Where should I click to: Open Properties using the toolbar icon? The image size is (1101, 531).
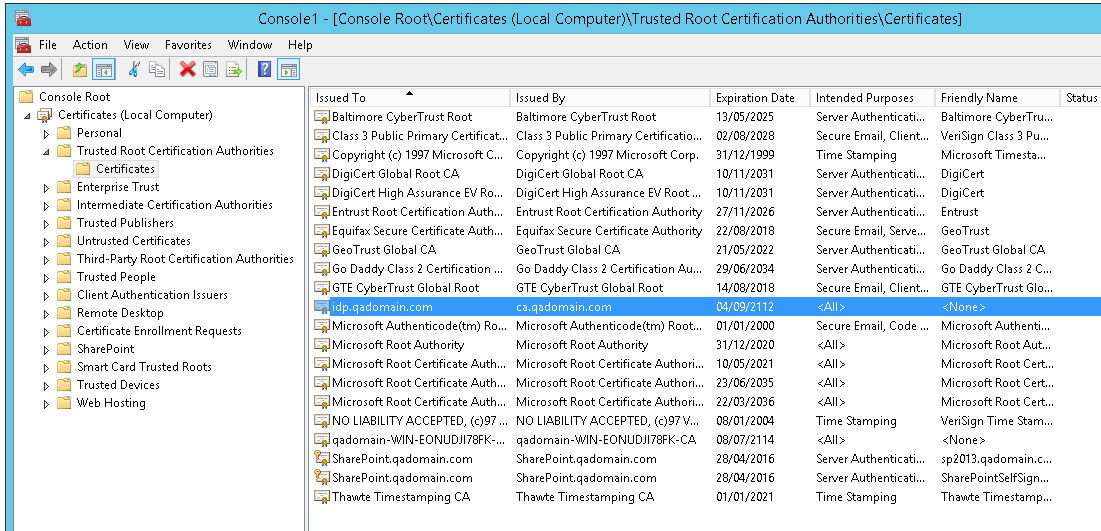pos(210,69)
